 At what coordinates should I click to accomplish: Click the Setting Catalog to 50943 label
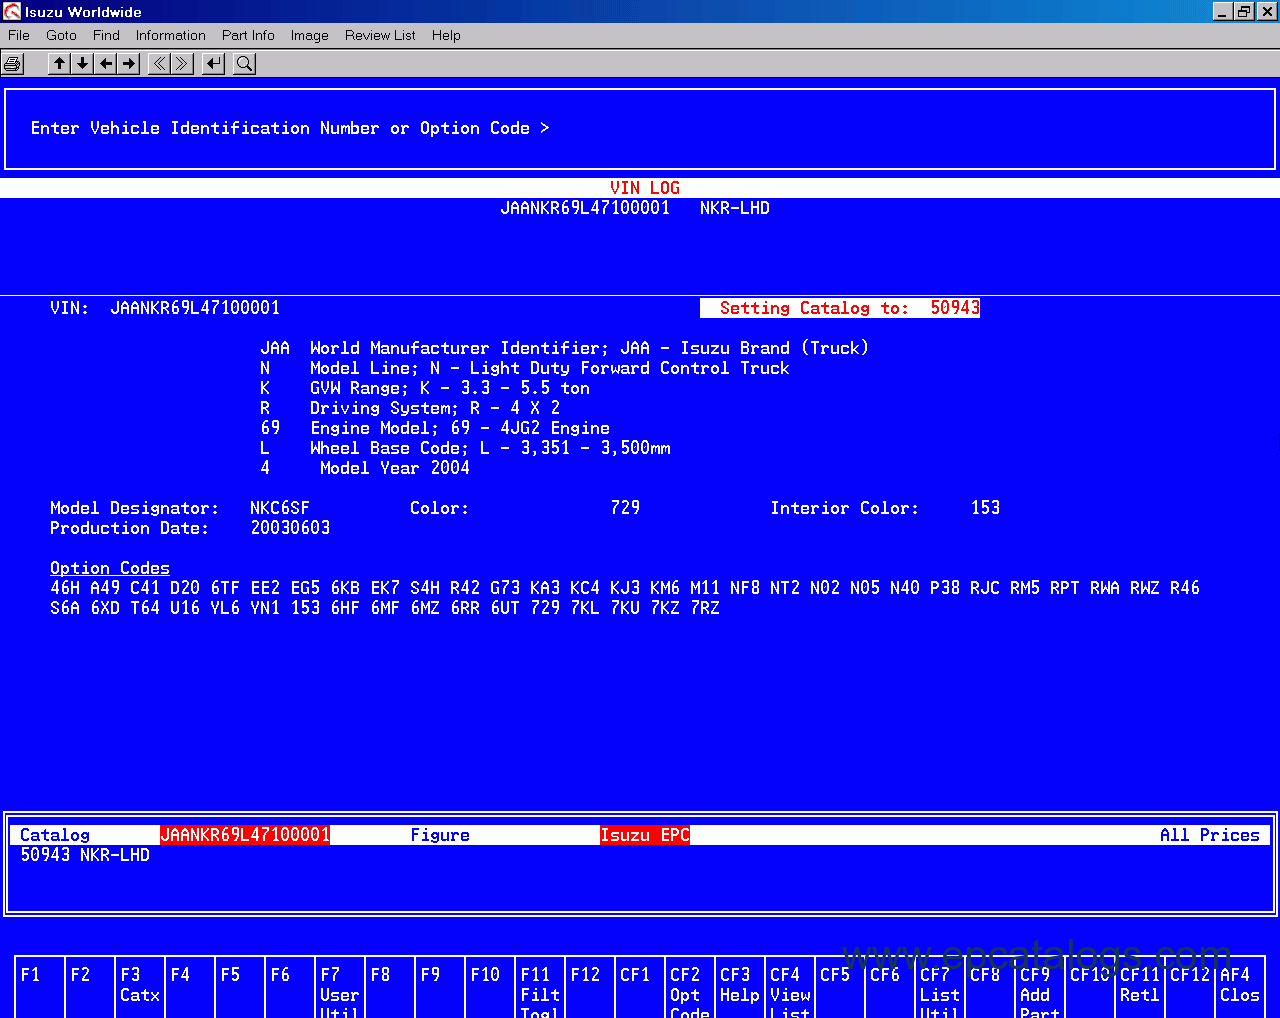coord(840,308)
